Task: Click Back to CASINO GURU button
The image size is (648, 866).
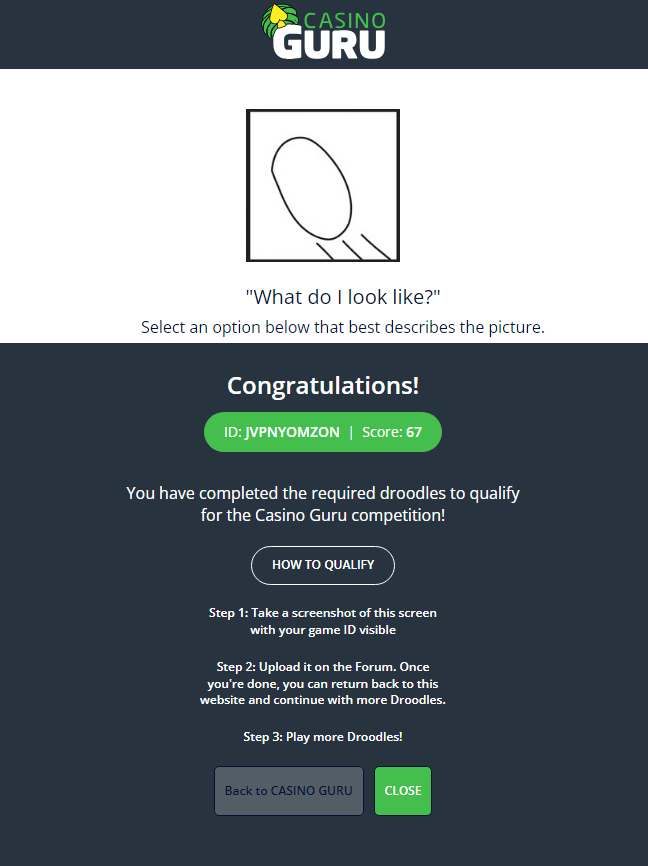Action: [x=289, y=791]
